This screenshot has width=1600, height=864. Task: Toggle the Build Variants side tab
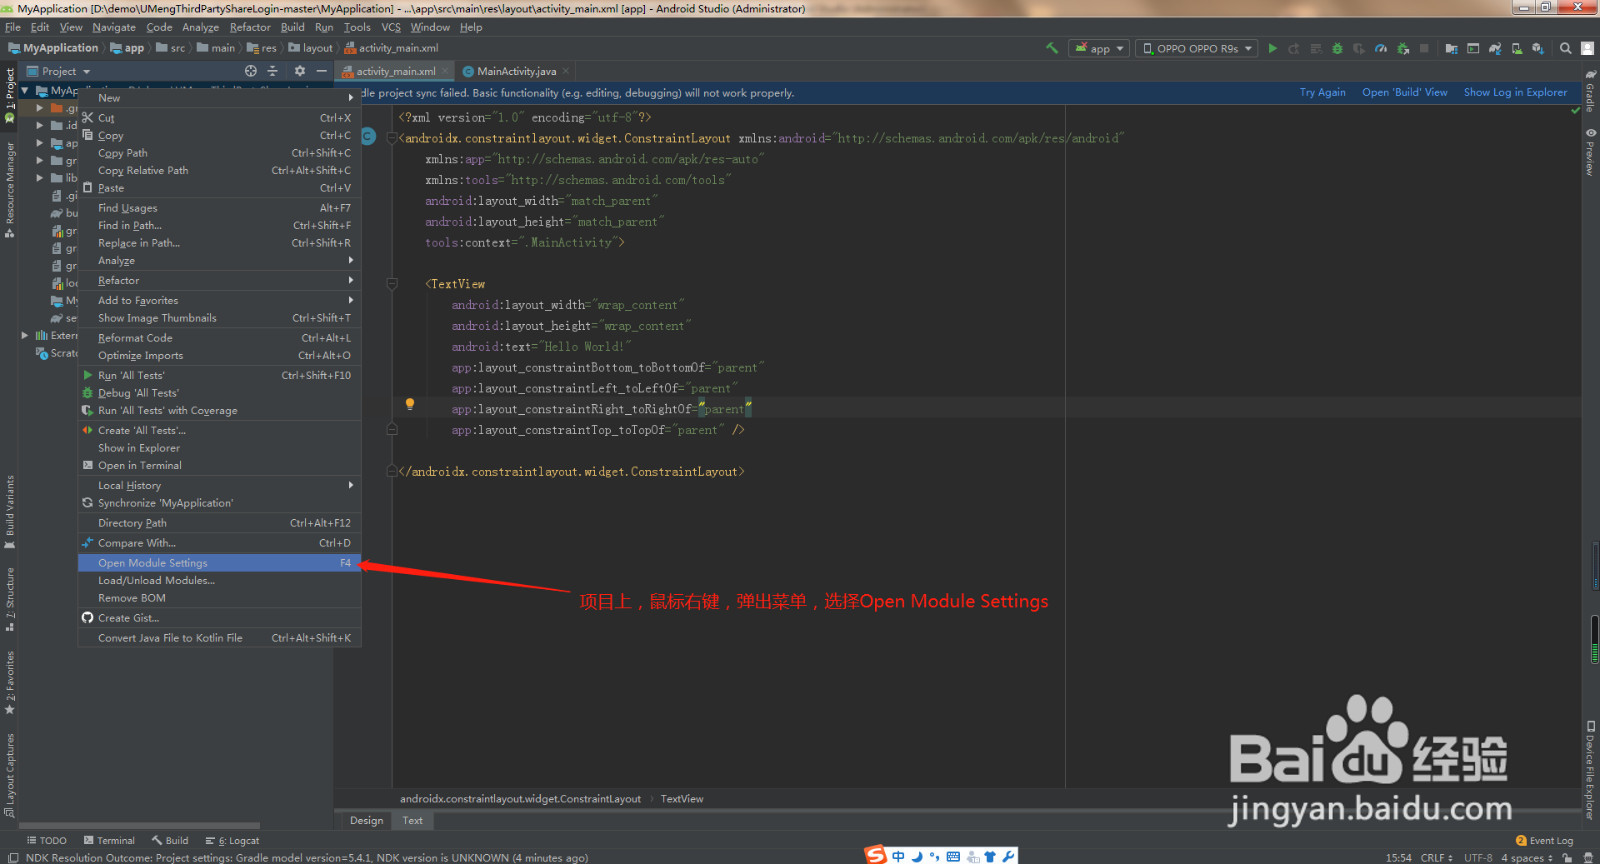tap(9, 512)
